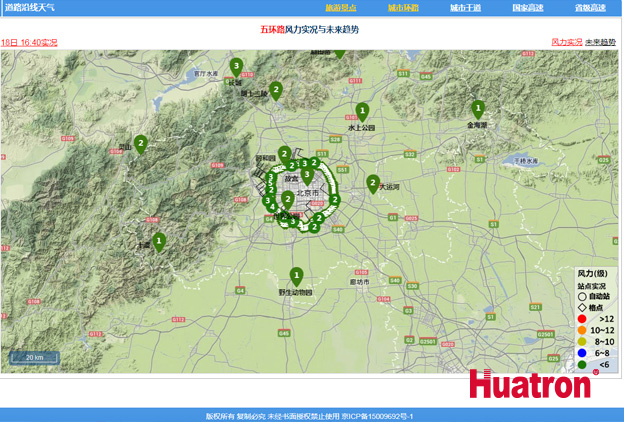Image resolution: width=624 pixels, height=422 pixels.
Task: Switch to the 城市环路 tab
Action: [403, 7]
